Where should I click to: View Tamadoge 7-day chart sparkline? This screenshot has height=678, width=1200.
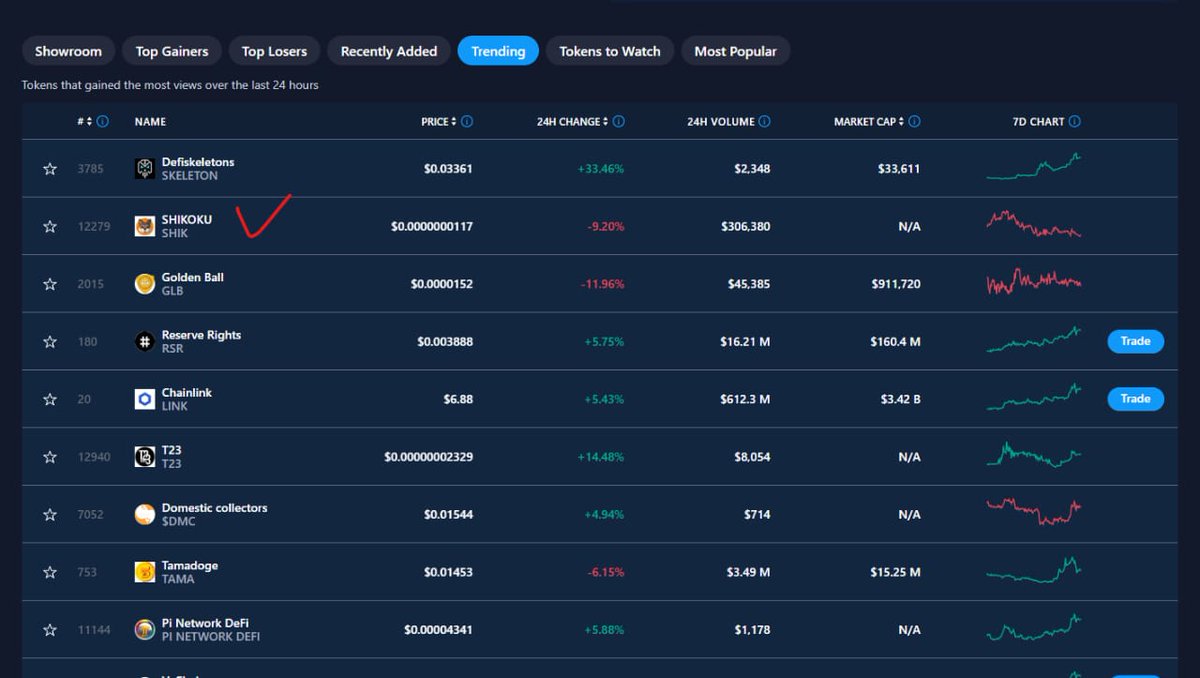[x=1034, y=570]
